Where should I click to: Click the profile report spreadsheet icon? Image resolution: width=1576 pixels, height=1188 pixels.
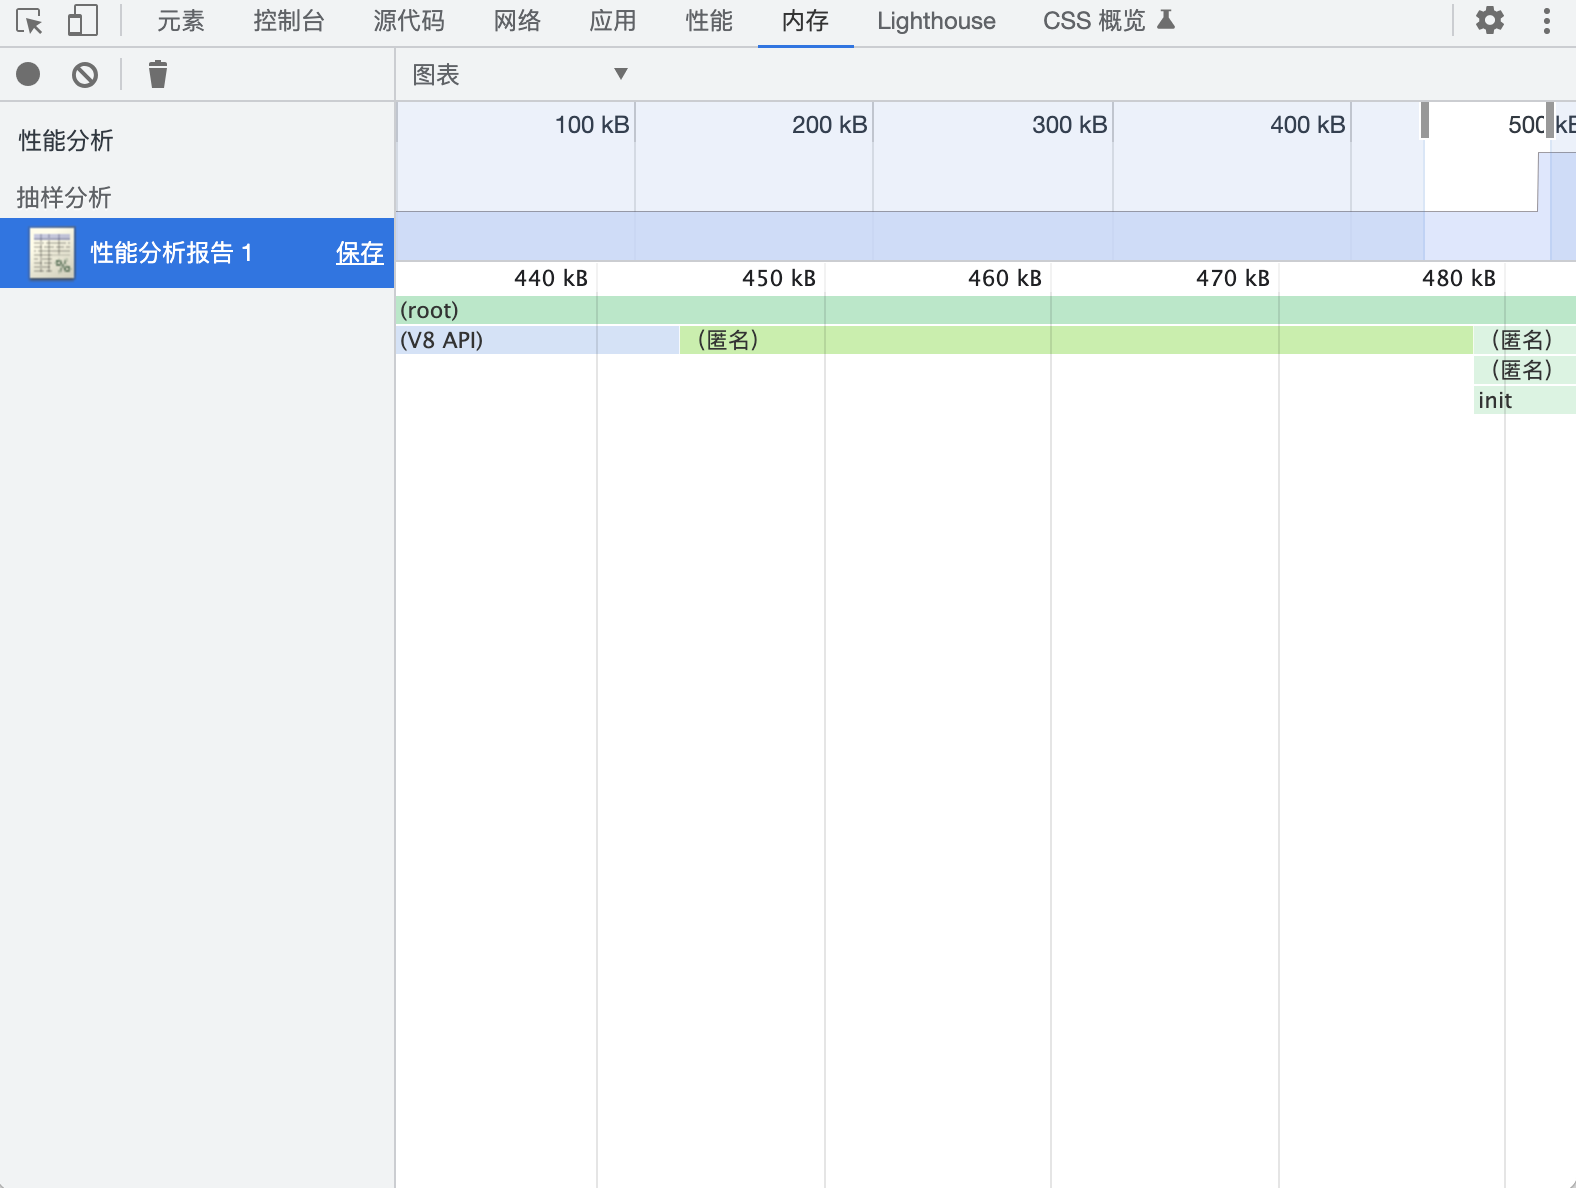click(x=52, y=253)
